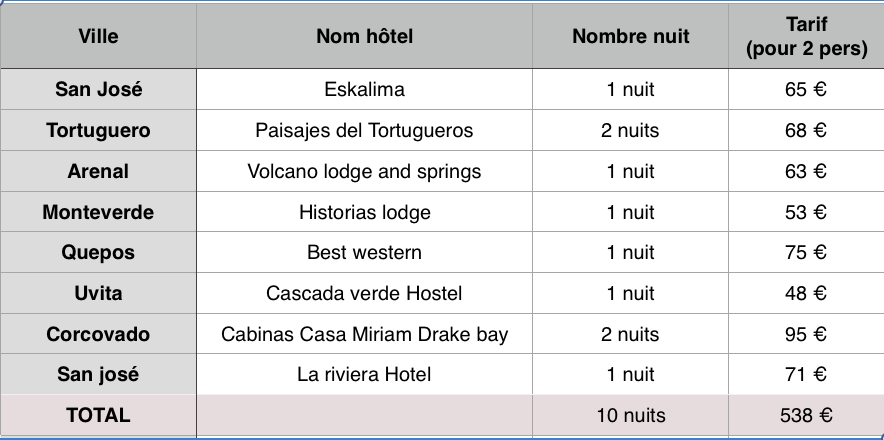Image resolution: width=884 pixels, height=440 pixels.
Task: Click the Historias lodge cell
Action: [x=364, y=212]
